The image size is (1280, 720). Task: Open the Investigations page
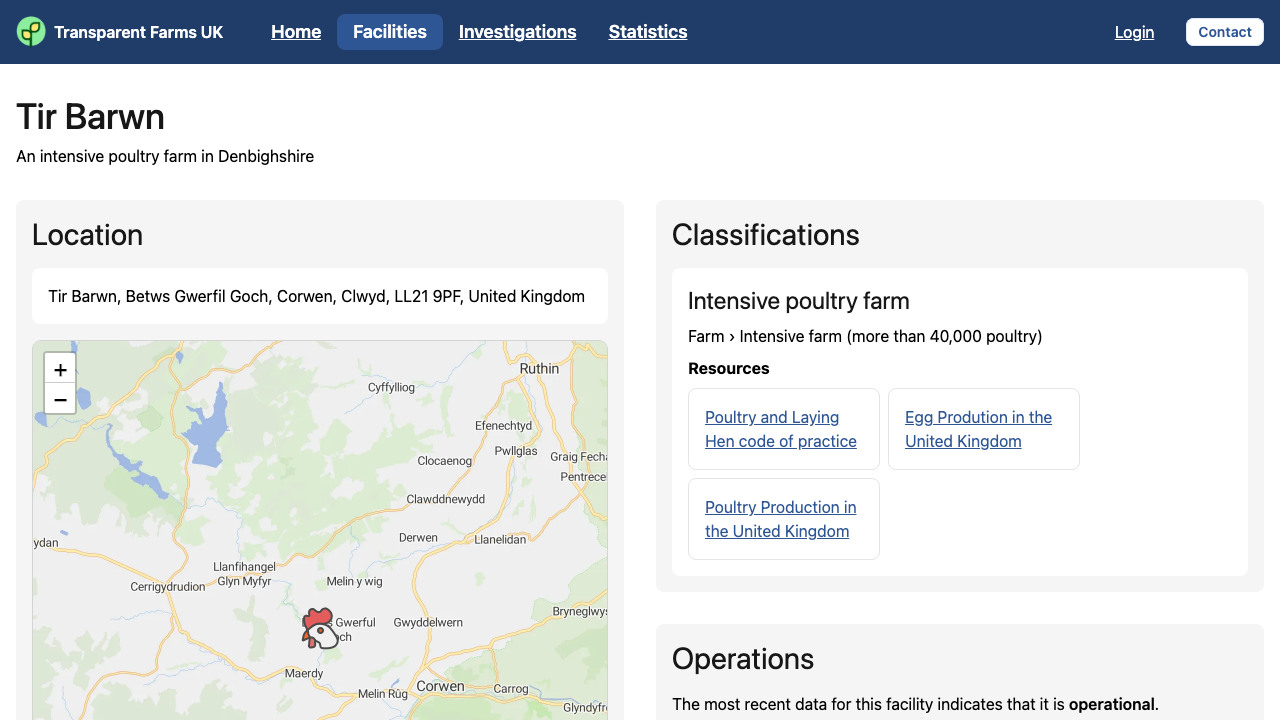click(x=517, y=32)
